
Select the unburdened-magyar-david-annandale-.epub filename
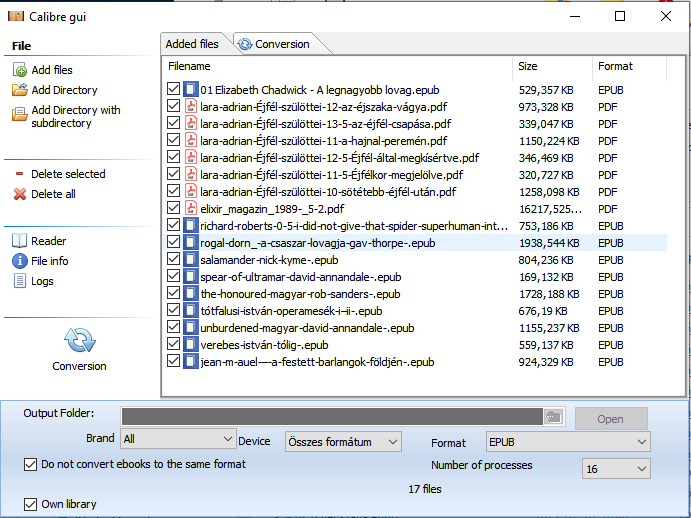point(307,328)
